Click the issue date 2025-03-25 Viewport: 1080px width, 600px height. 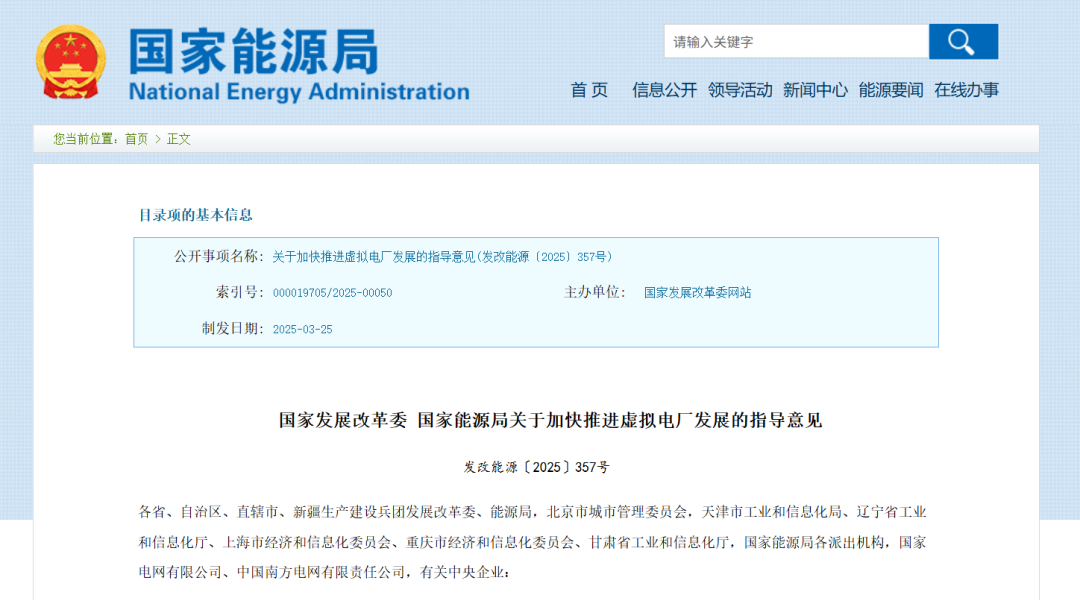[302, 329]
